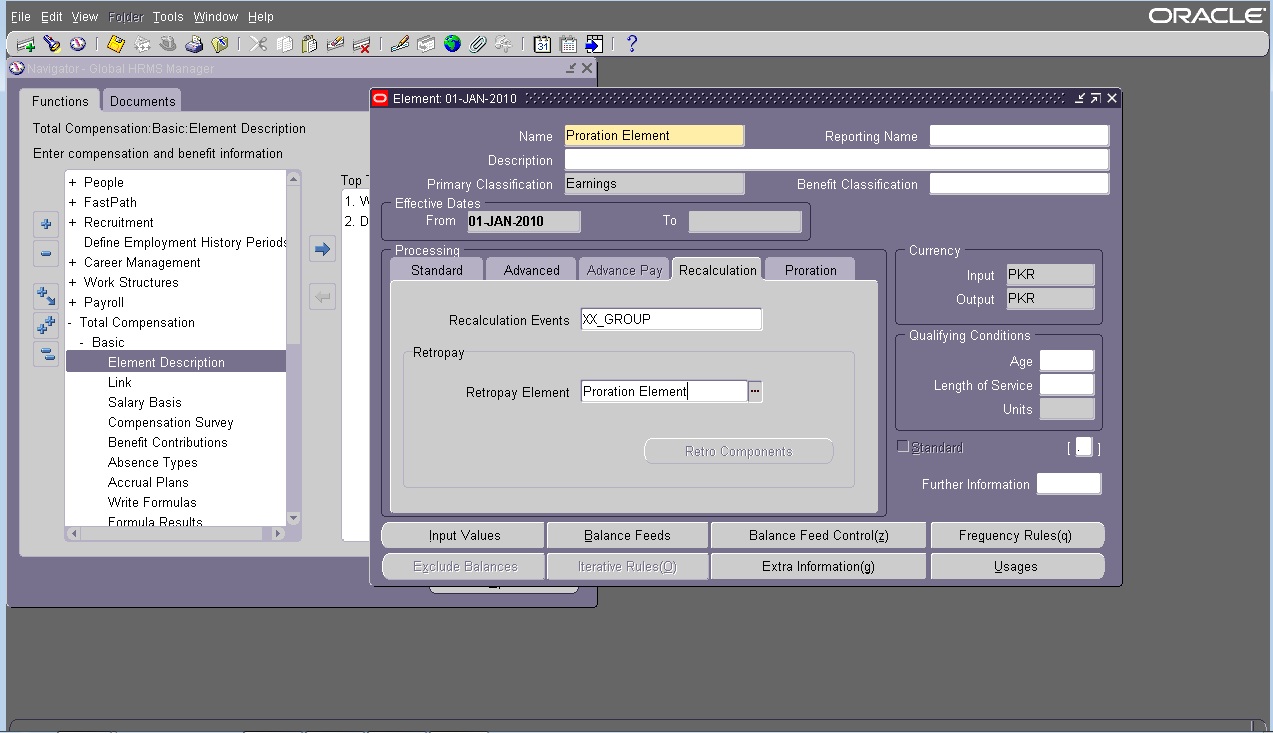The image size is (1273, 733).
Task: Switch to the Standard processing tab
Action: (437, 270)
